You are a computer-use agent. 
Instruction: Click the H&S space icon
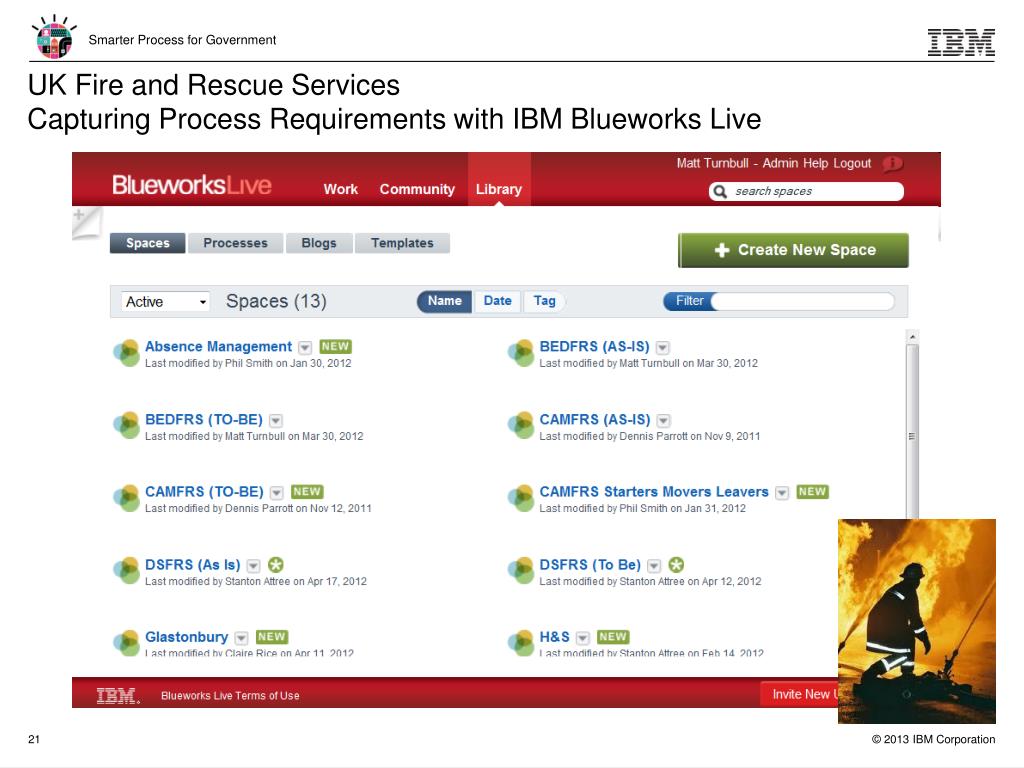tap(521, 643)
